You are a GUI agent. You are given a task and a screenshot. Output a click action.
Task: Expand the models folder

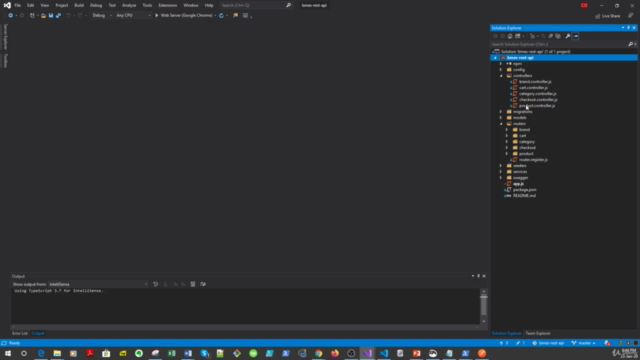point(501,118)
